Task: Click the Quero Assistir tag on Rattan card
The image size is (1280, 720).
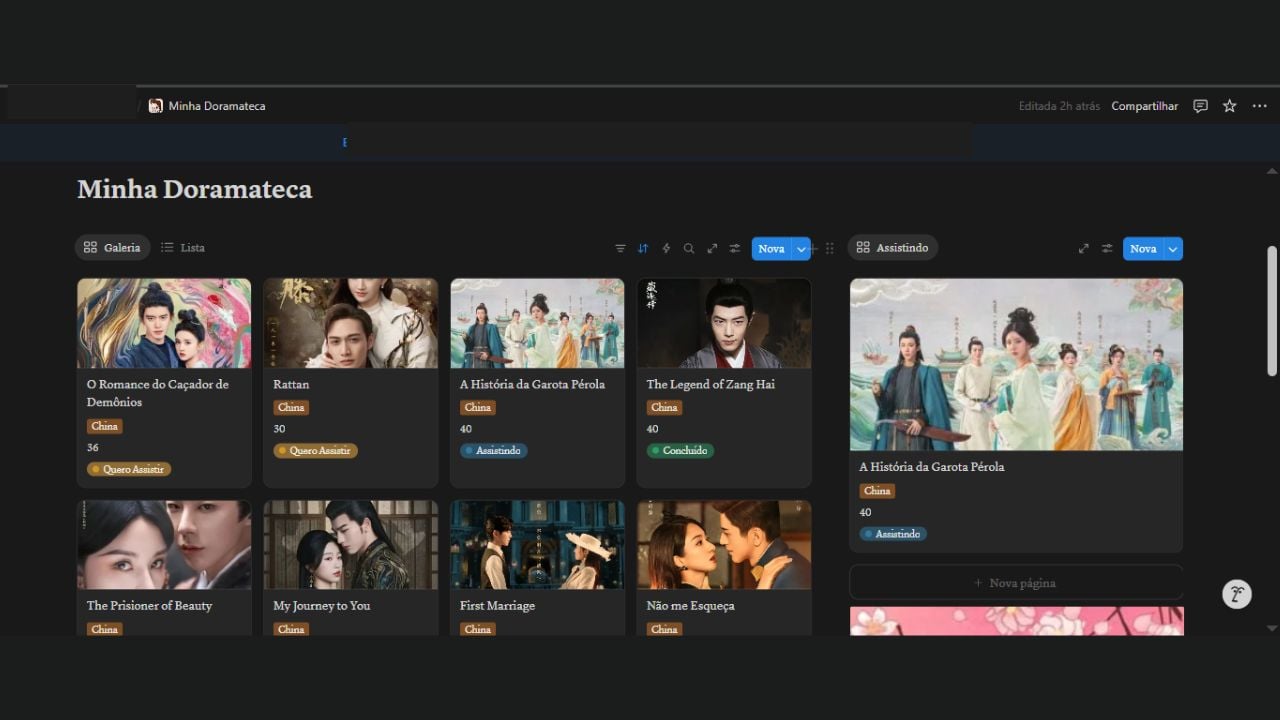Action: [315, 451]
